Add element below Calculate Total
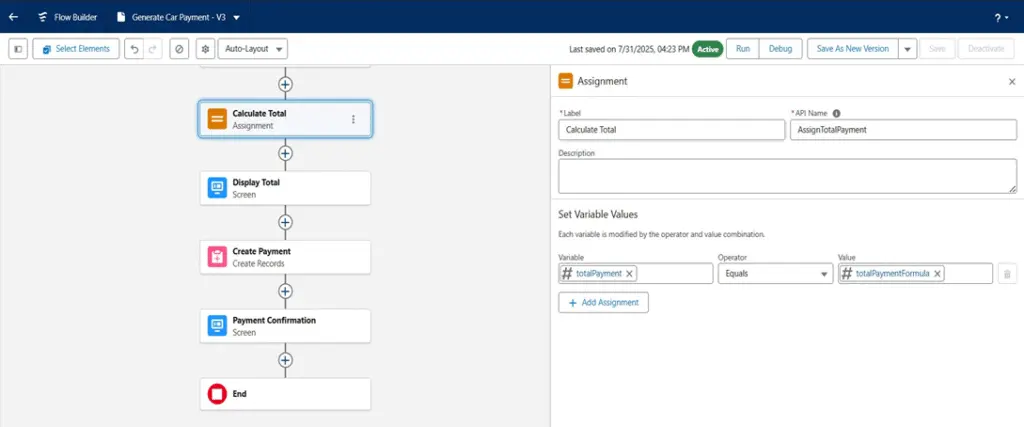The height and width of the screenshot is (427, 1024). [285, 153]
